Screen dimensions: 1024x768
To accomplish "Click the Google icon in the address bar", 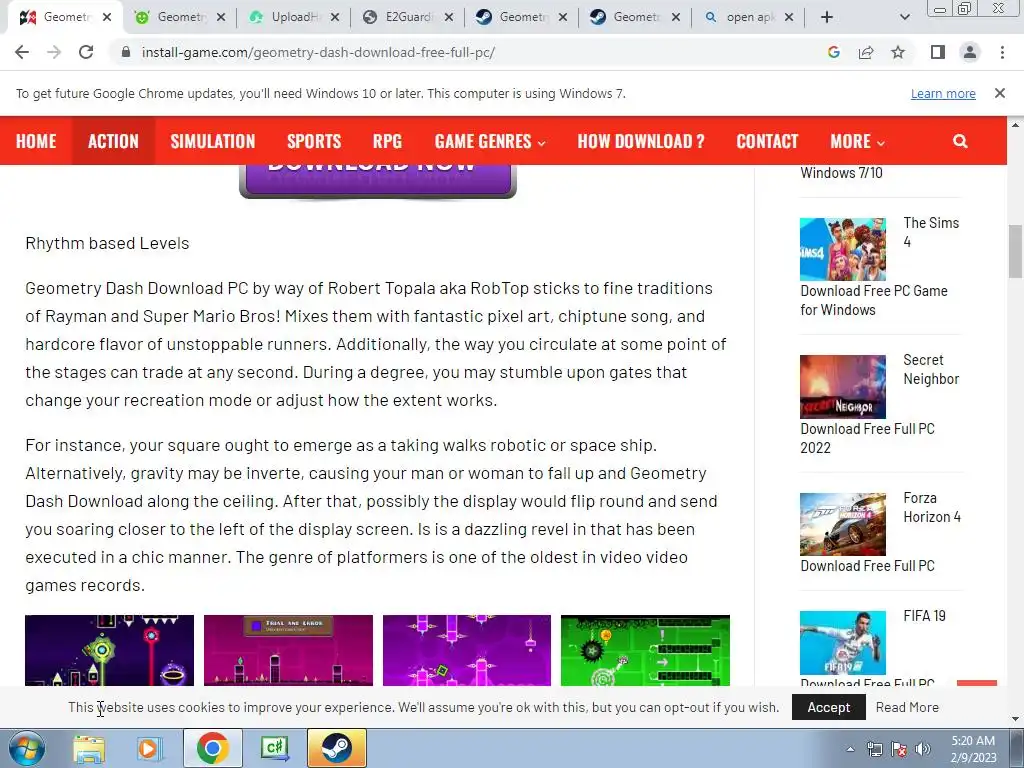I will [x=833, y=52].
